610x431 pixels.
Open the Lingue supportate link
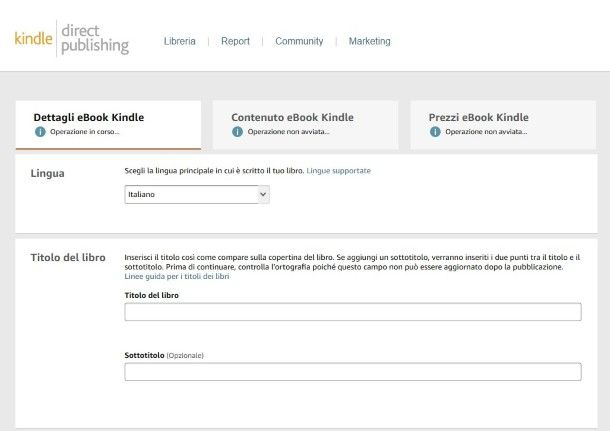(338, 172)
